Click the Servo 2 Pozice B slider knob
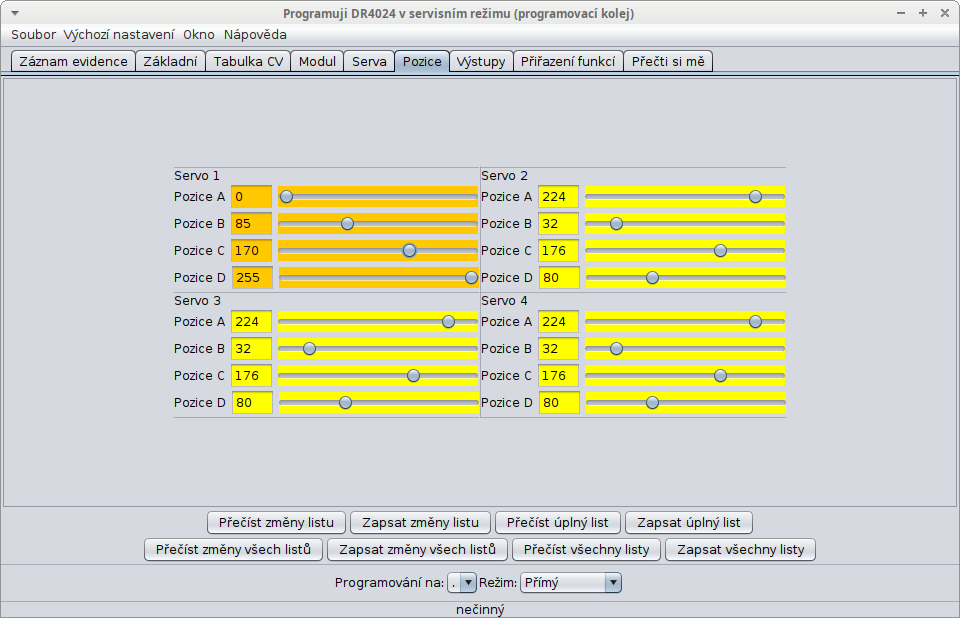 pos(616,223)
